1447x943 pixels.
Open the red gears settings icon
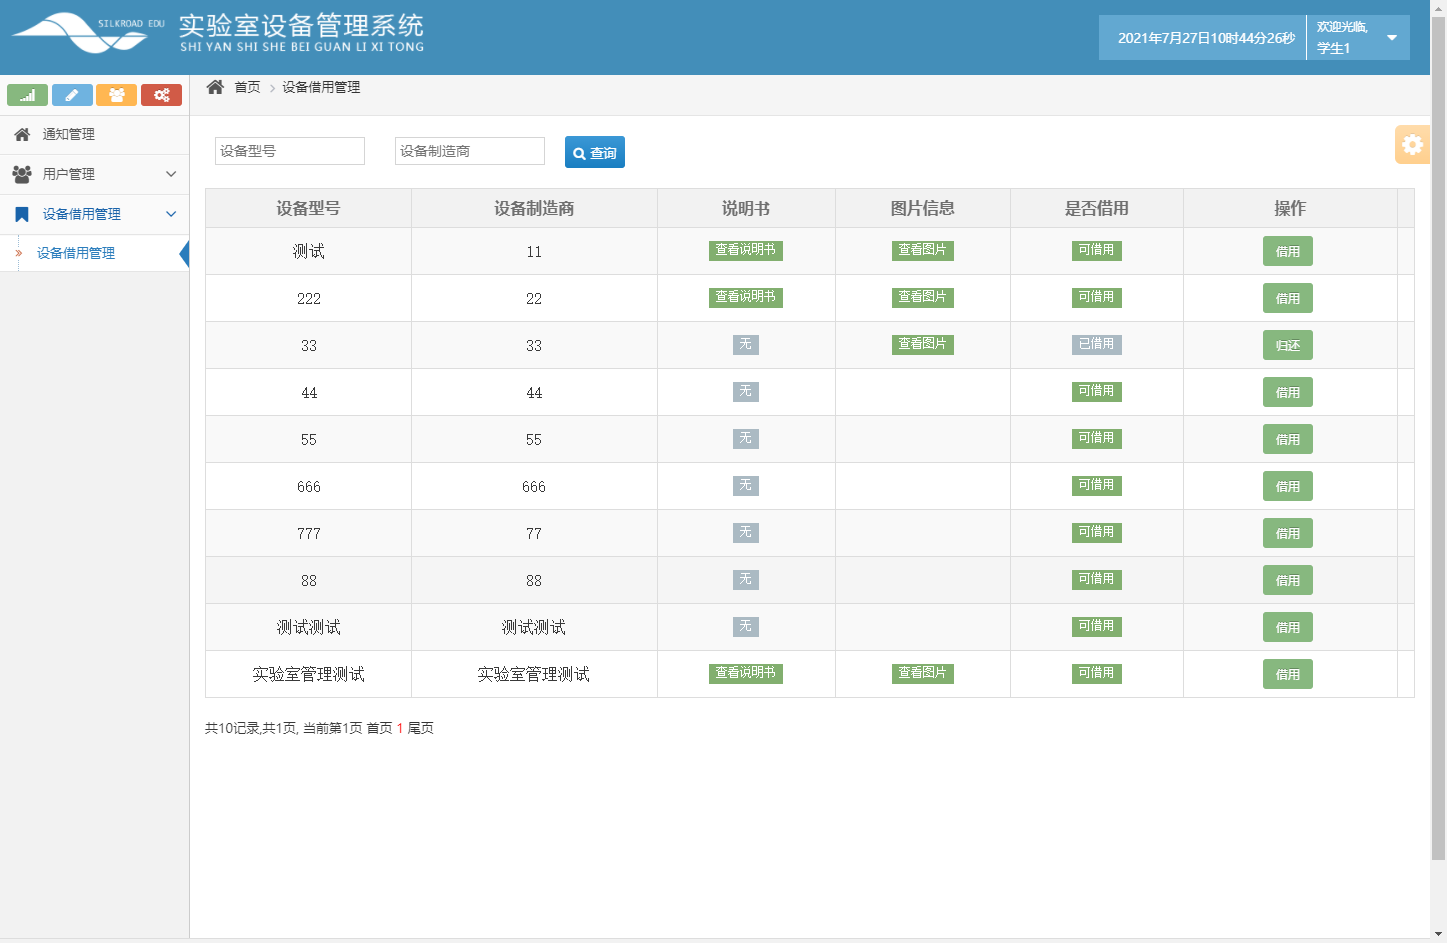point(161,95)
